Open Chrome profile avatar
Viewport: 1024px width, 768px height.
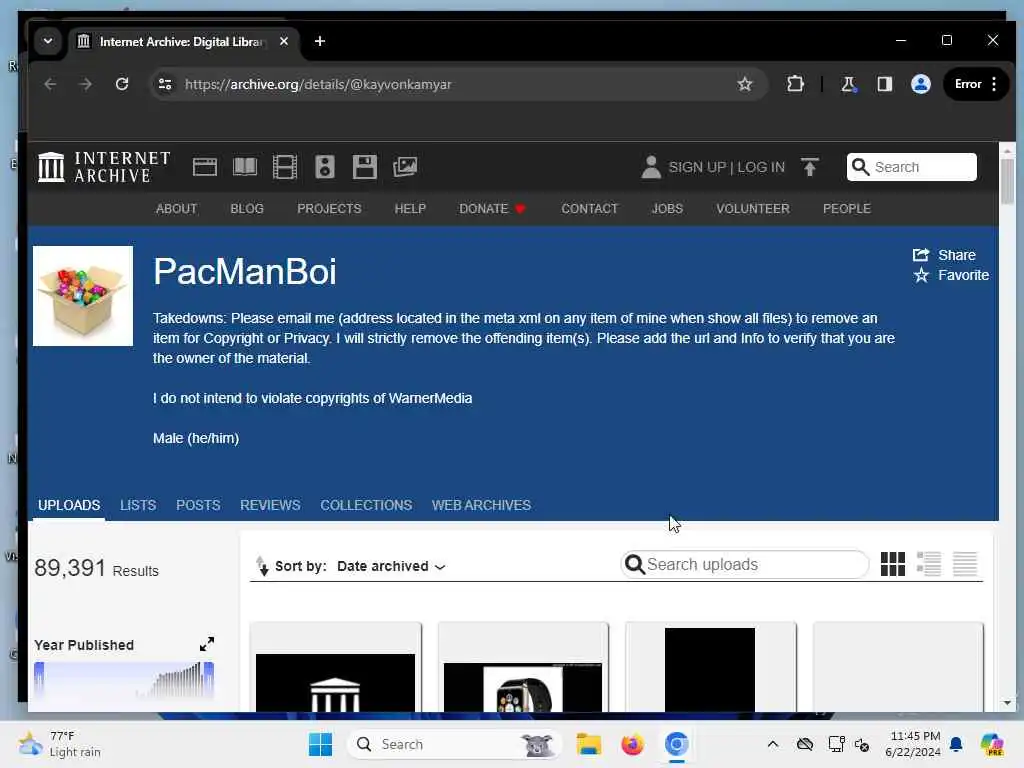point(921,84)
